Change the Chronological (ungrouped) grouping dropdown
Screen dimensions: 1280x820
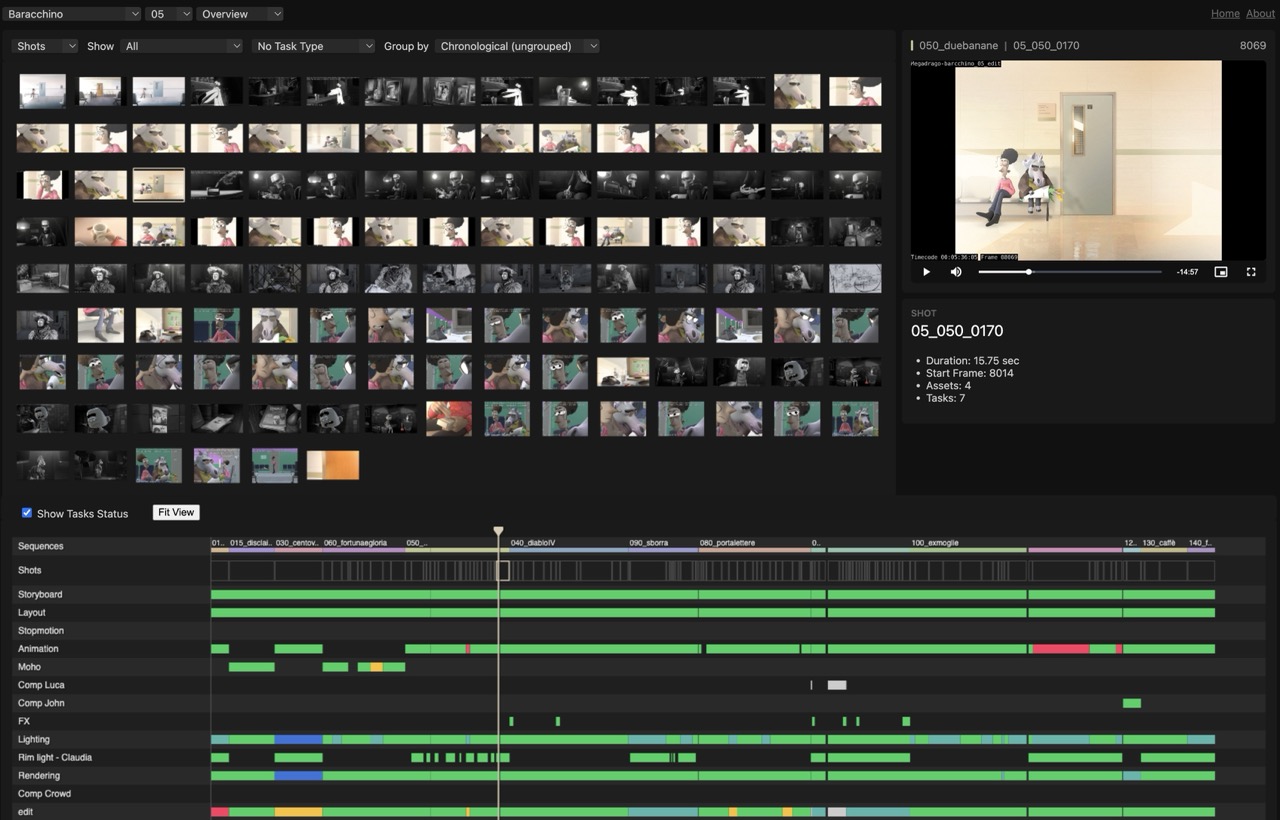pos(518,46)
